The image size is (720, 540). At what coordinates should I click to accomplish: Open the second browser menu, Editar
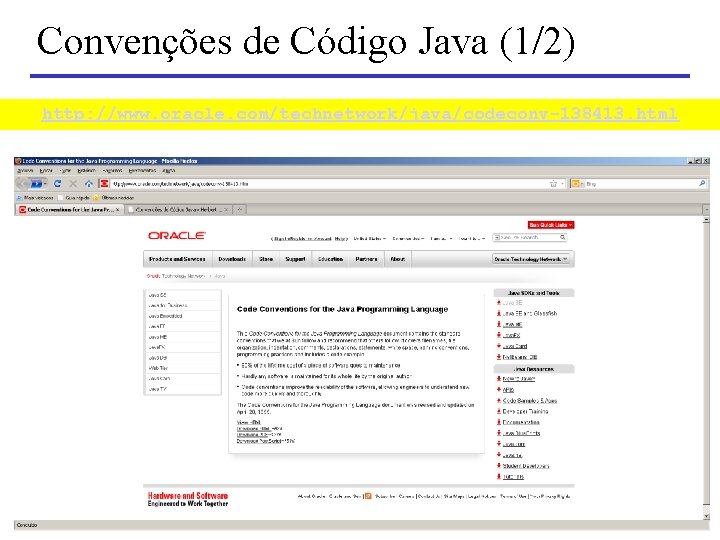[x=46, y=170]
